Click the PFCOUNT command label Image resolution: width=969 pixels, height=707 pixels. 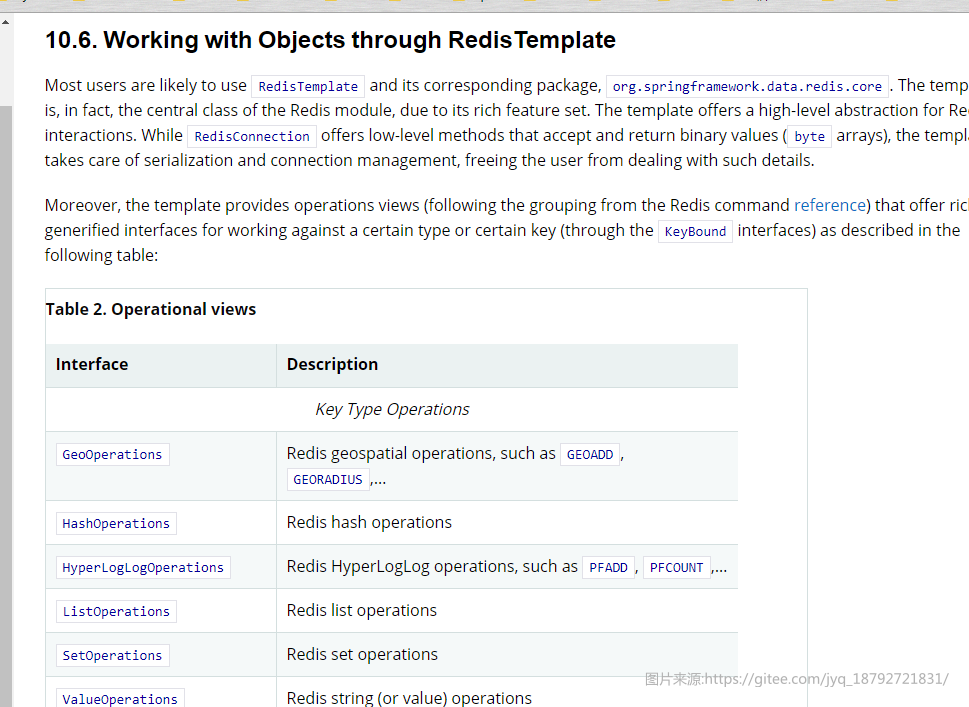click(677, 567)
